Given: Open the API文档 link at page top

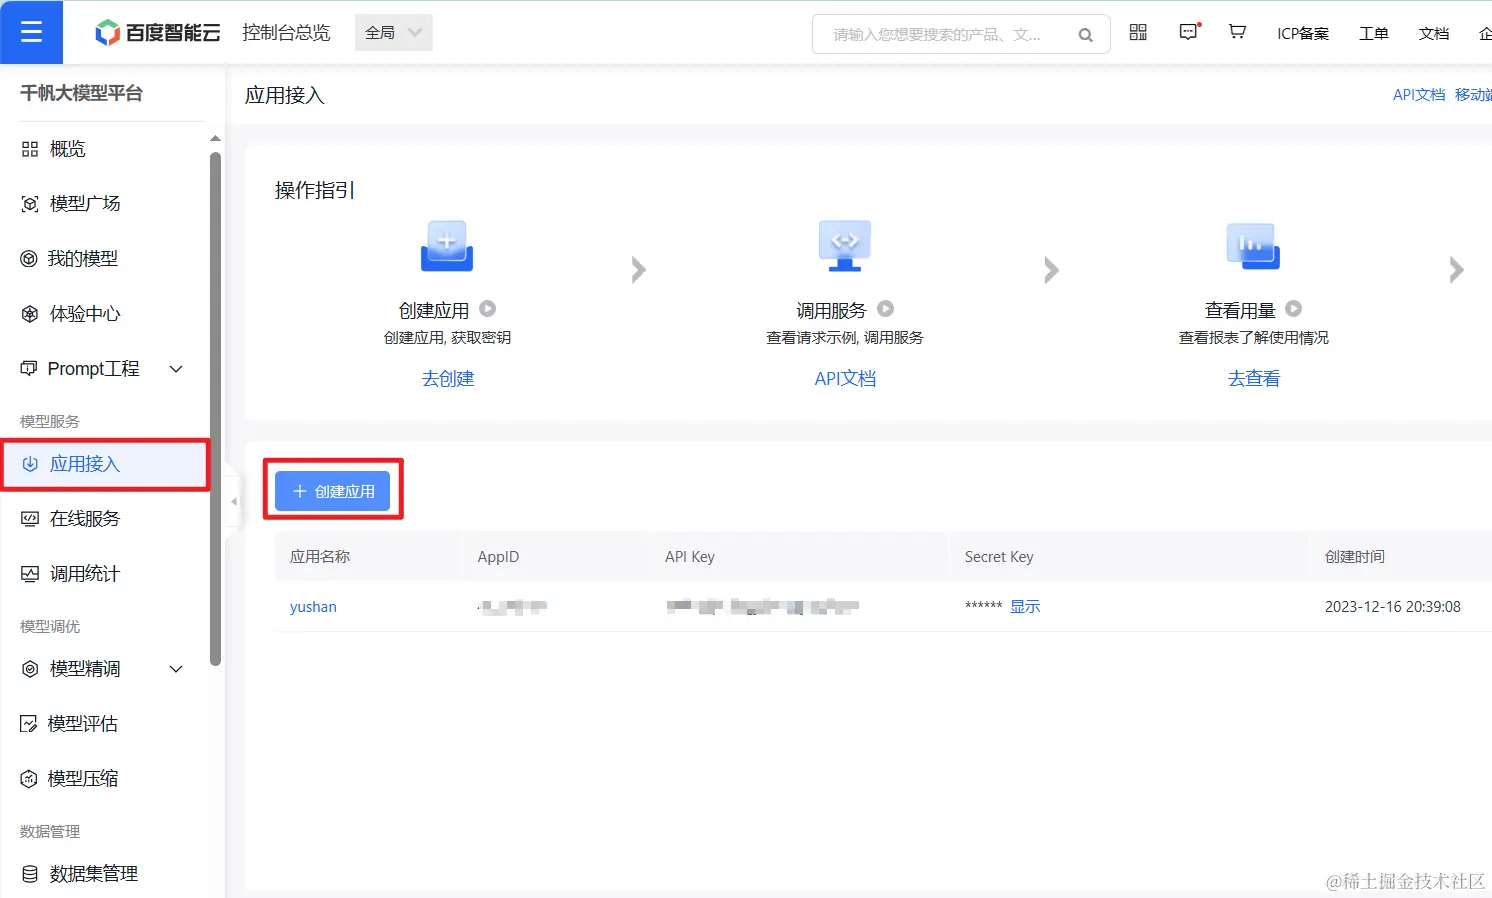Looking at the screenshot, I should click(1419, 95).
